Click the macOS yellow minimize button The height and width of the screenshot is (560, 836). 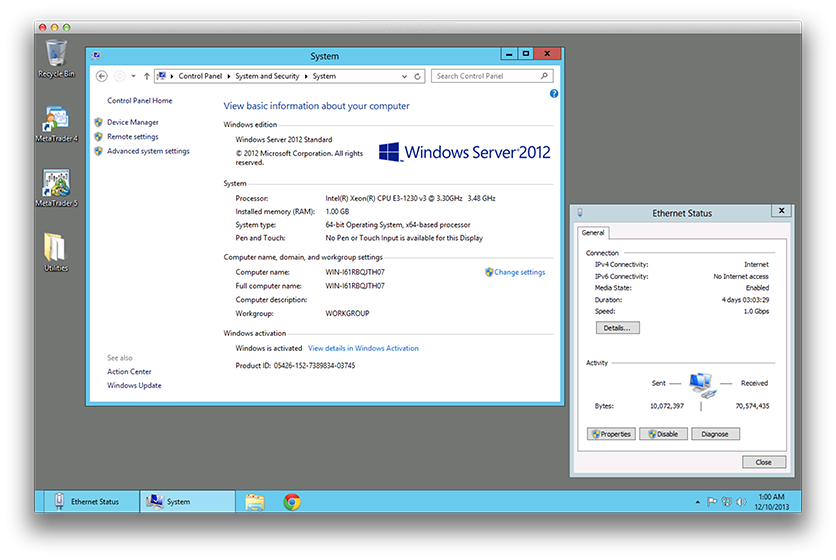click(54, 27)
